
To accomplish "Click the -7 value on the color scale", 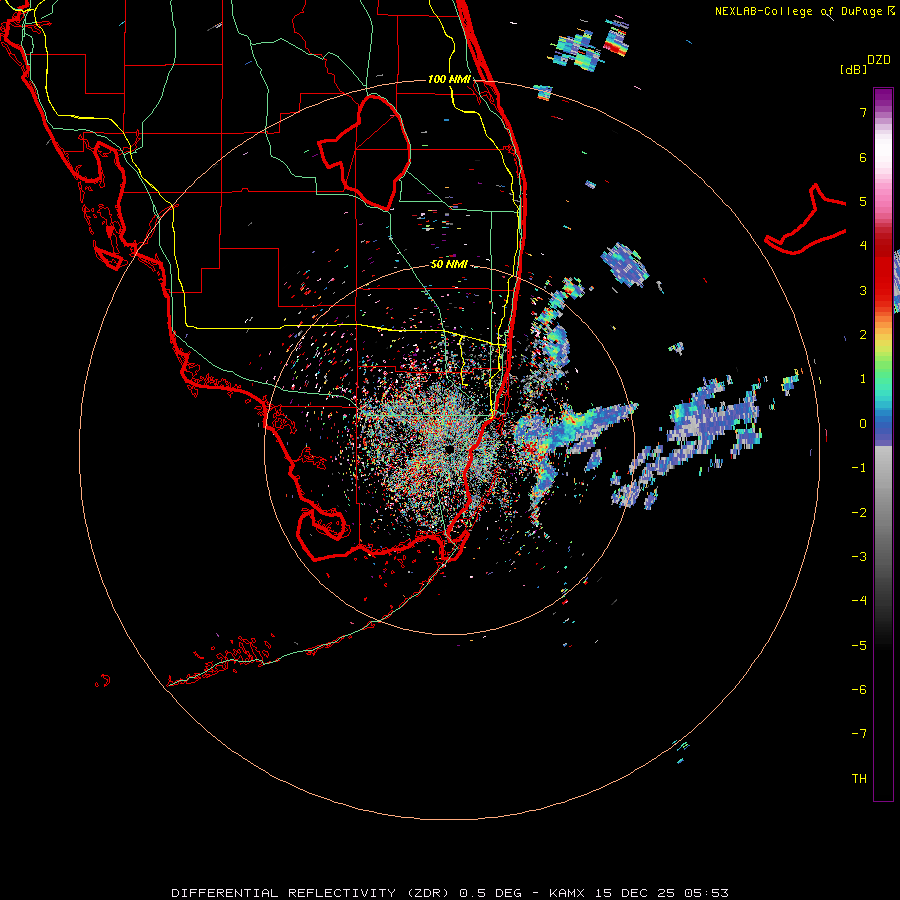I will (x=859, y=734).
